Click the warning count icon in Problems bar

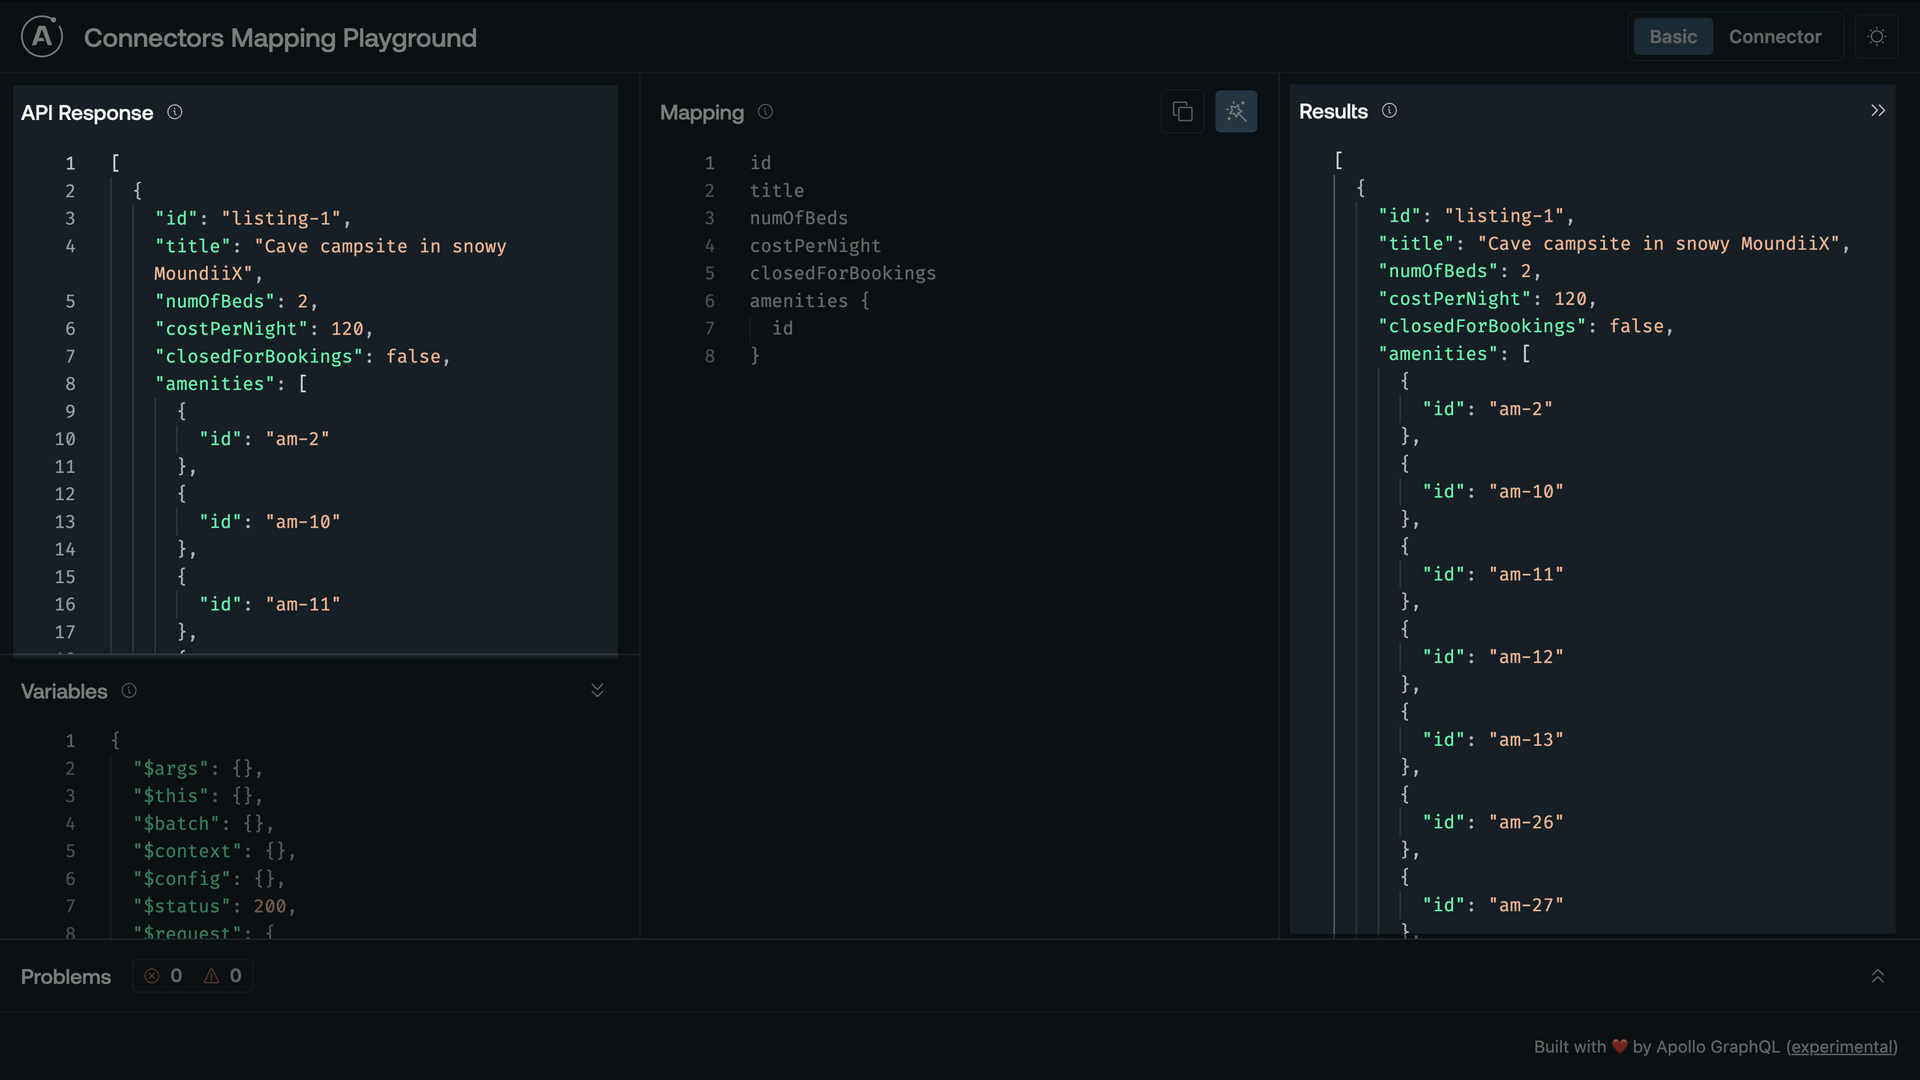[211, 976]
